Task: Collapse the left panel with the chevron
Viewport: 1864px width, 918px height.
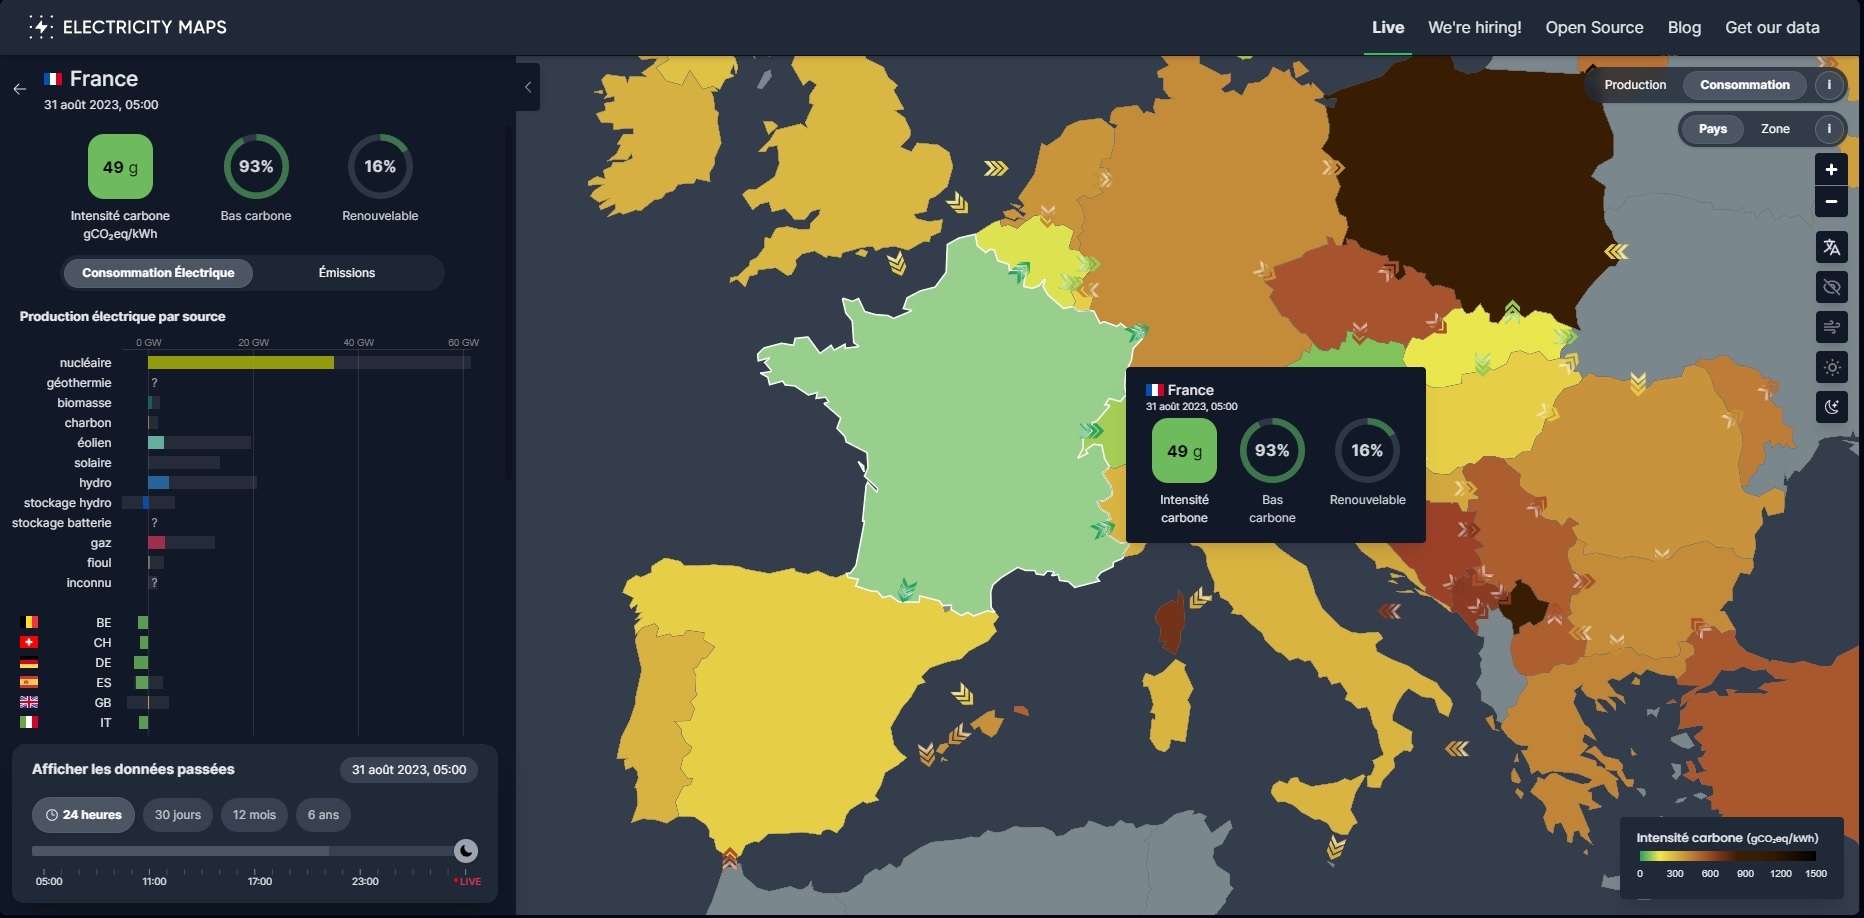Action: point(528,87)
